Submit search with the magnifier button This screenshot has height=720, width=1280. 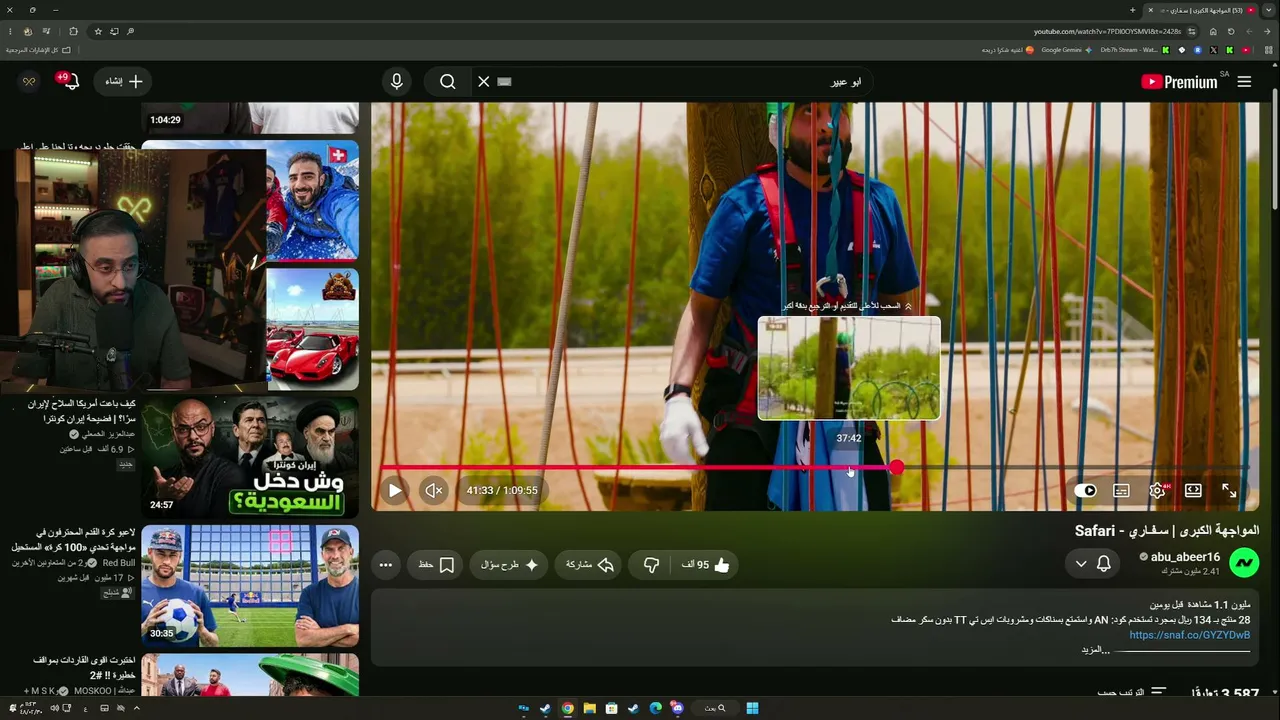point(448,82)
